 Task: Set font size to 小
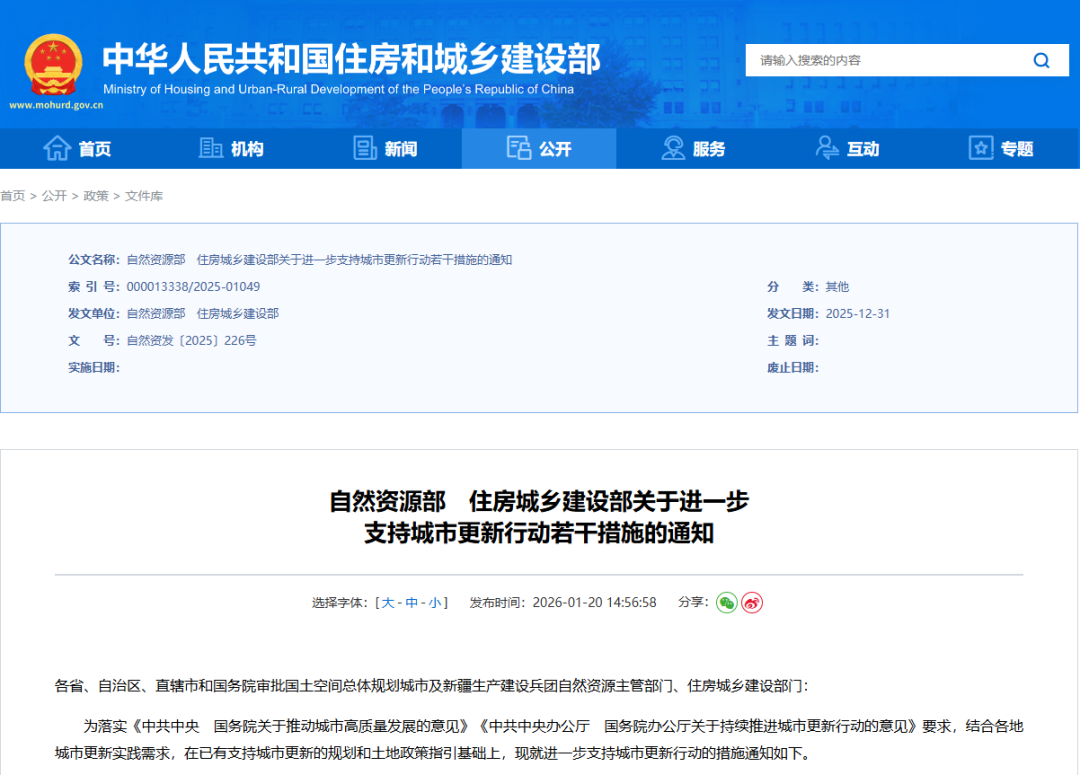[434, 602]
